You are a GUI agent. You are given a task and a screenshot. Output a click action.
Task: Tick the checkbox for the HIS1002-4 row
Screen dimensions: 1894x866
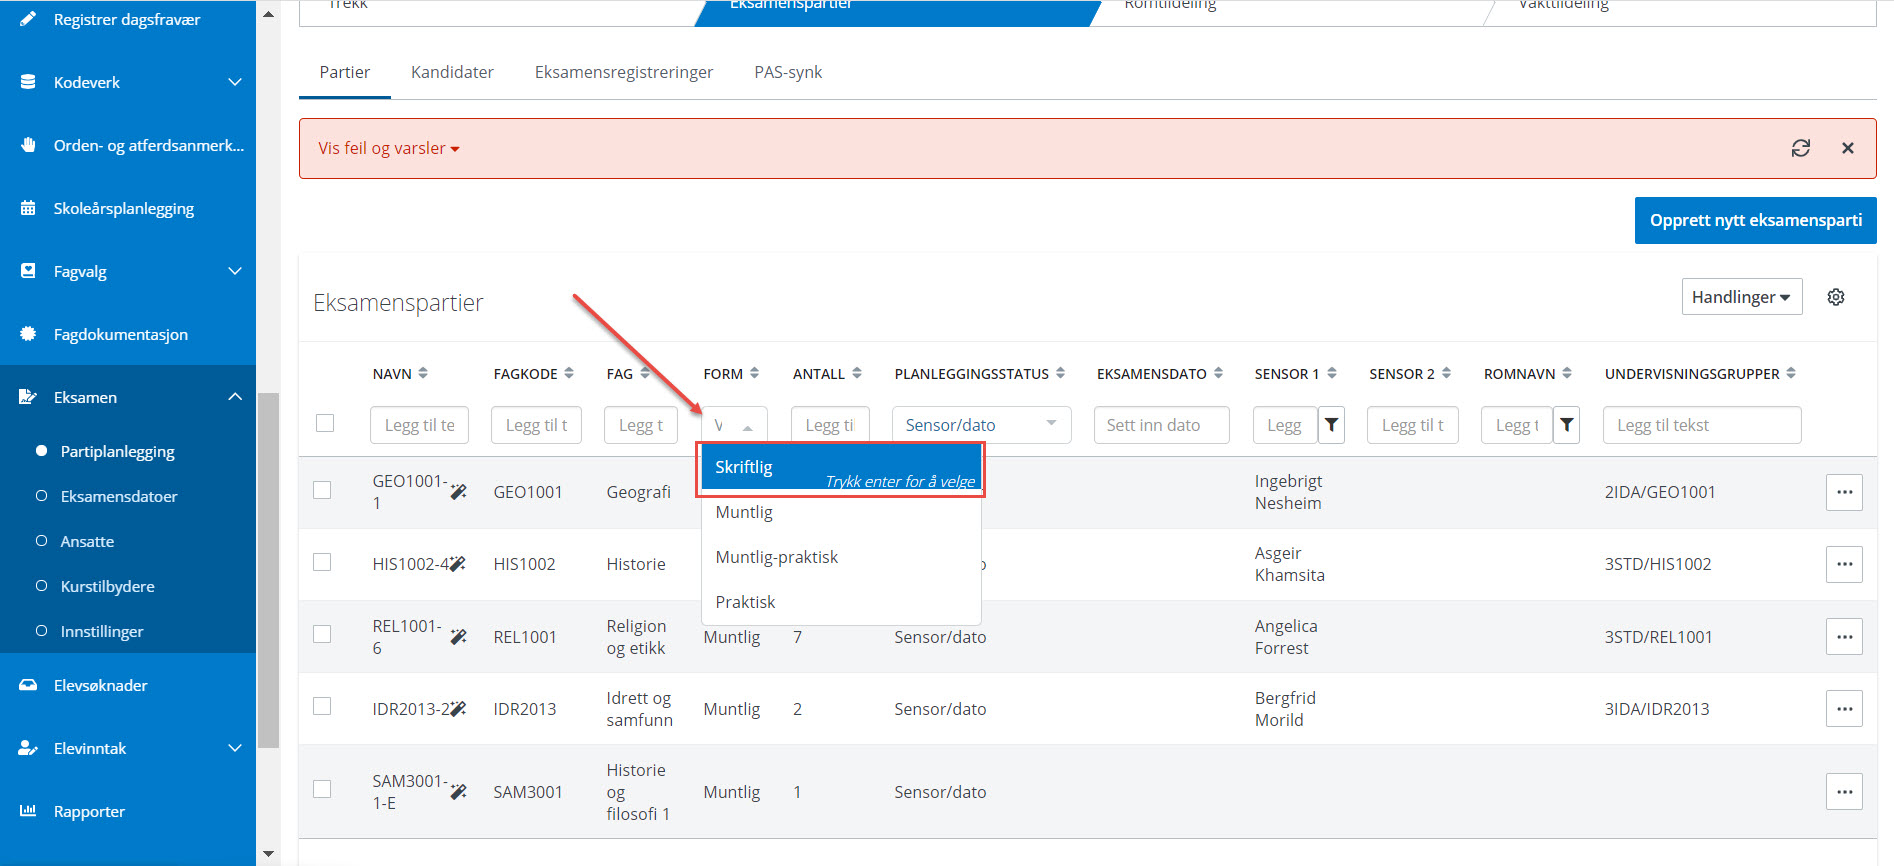pyautogui.click(x=322, y=562)
